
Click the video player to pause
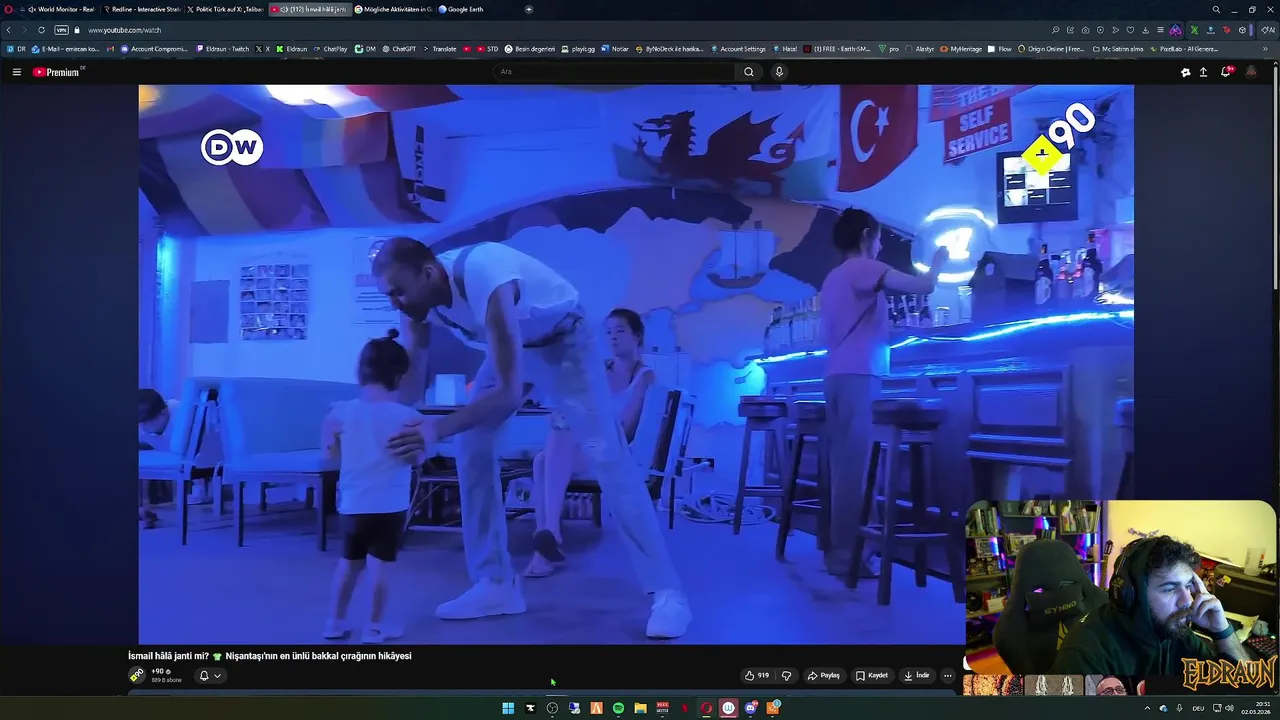pyautogui.click(x=636, y=364)
